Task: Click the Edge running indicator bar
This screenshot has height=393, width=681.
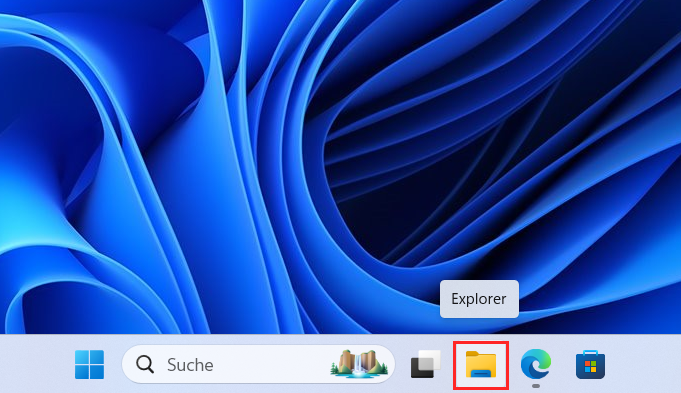Action: click(x=536, y=386)
